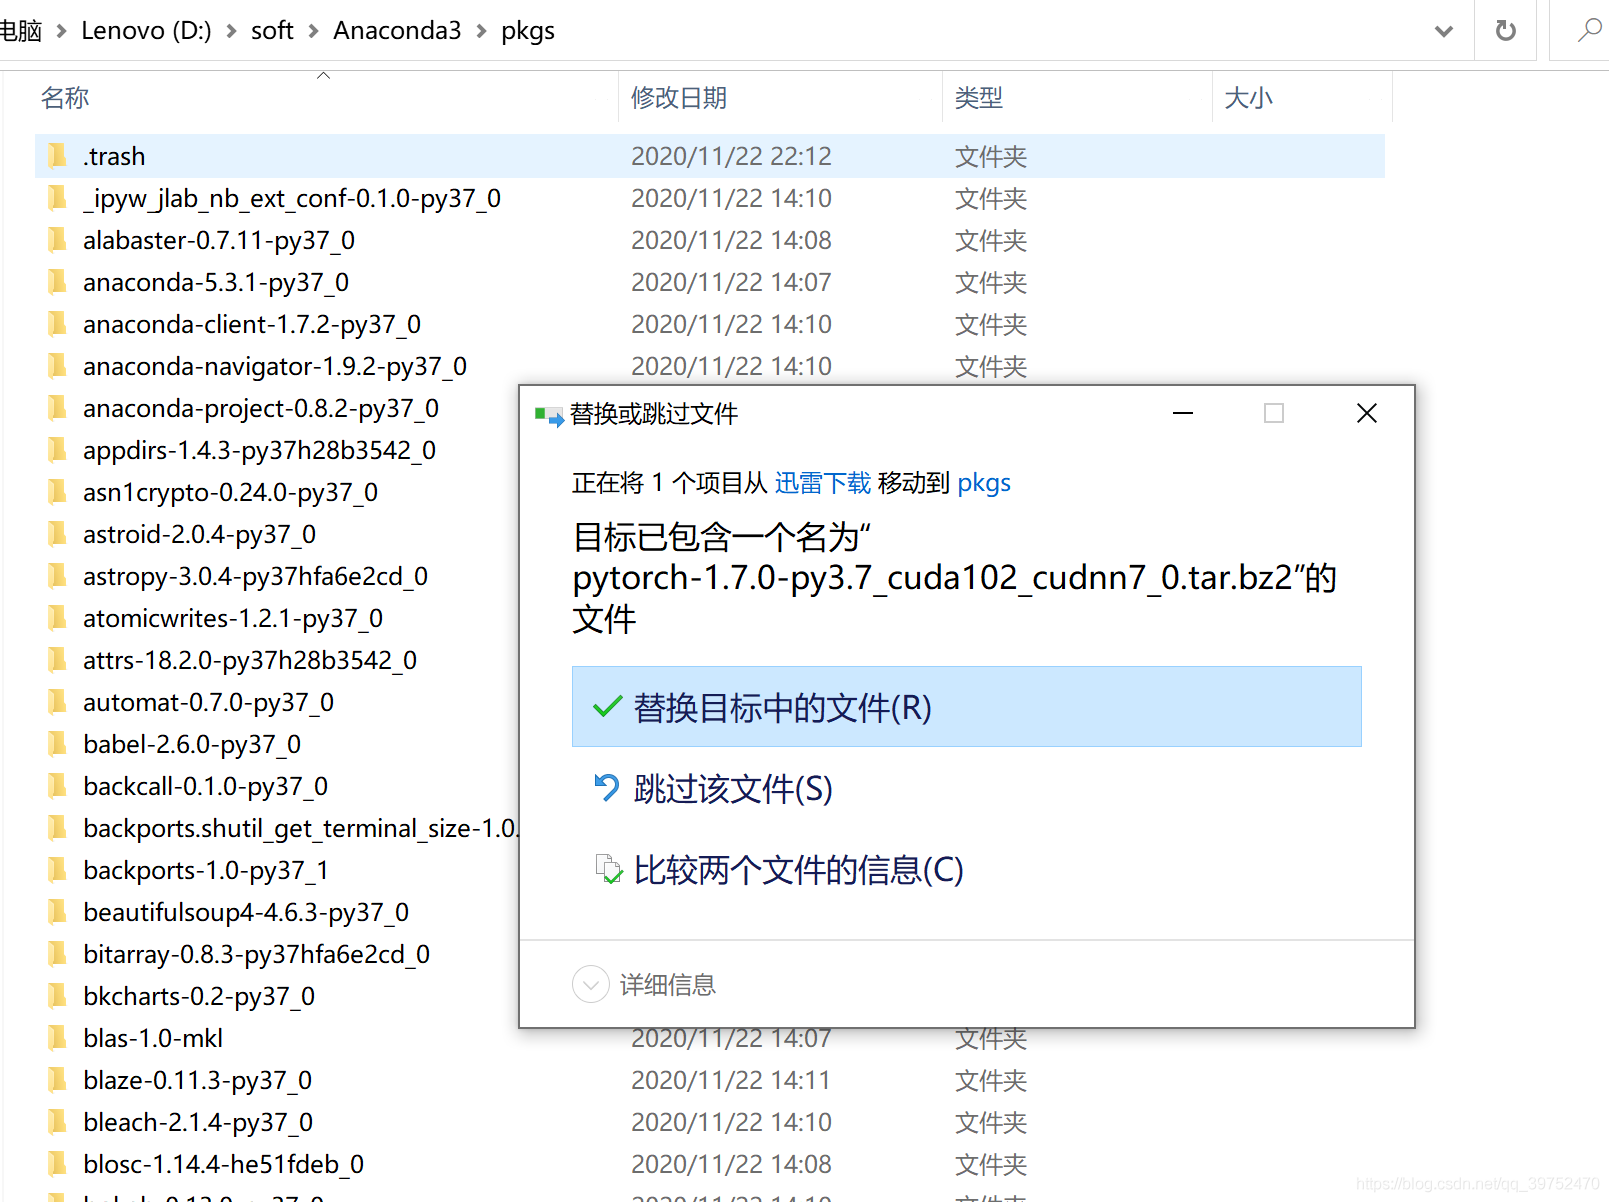Click 文件夹 type cell of alabaster row

(x=991, y=240)
